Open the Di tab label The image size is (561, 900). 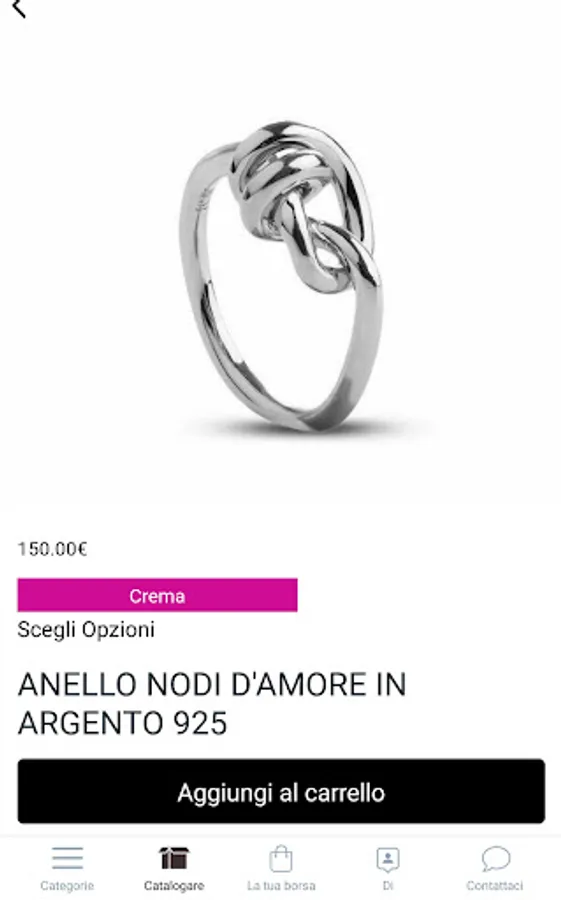388,886
